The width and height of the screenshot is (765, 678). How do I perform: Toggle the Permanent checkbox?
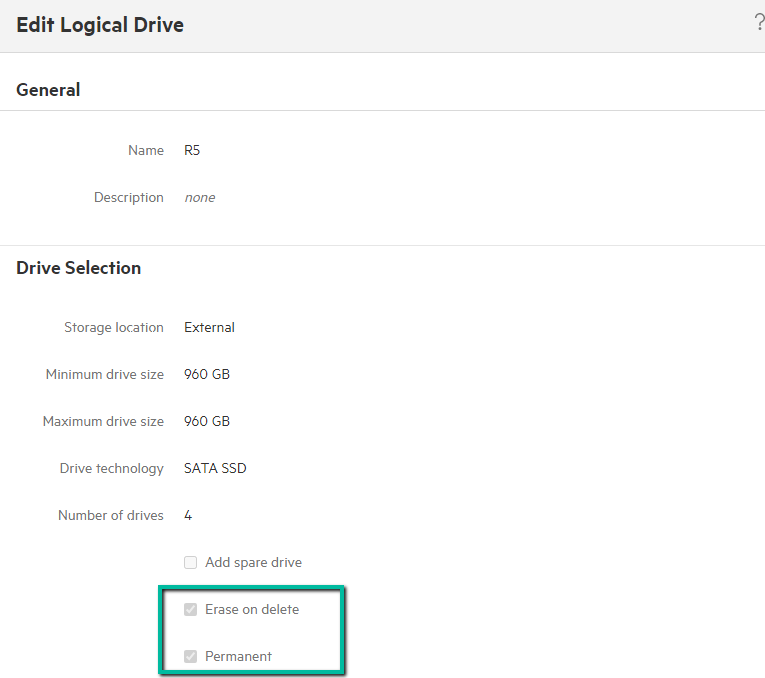click(x=191, y=657)
